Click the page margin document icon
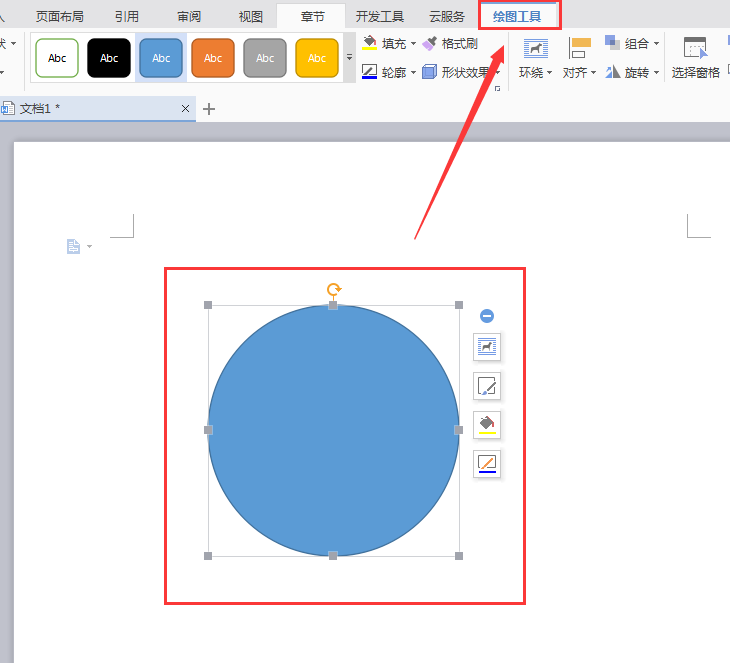This screenshot has height=663, width=730. click(73, 246)
